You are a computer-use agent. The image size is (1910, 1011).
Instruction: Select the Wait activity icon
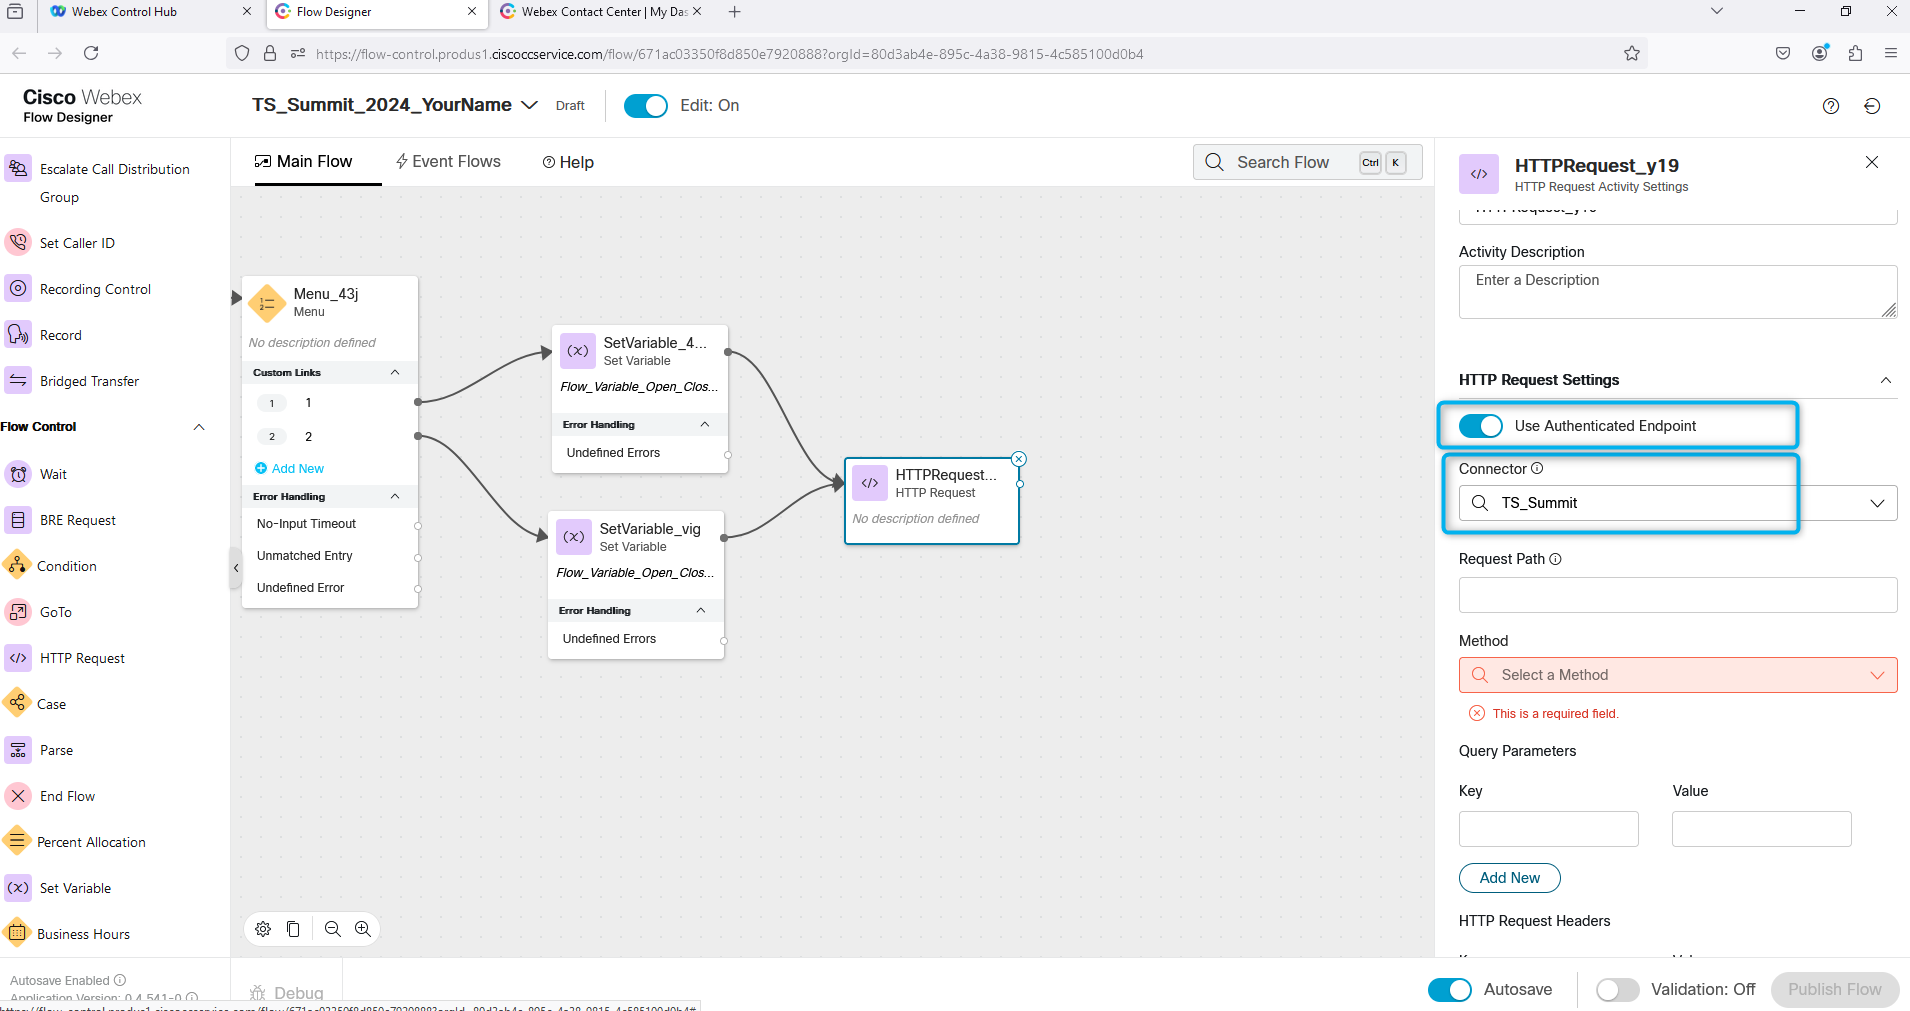[x=18, y=473]
